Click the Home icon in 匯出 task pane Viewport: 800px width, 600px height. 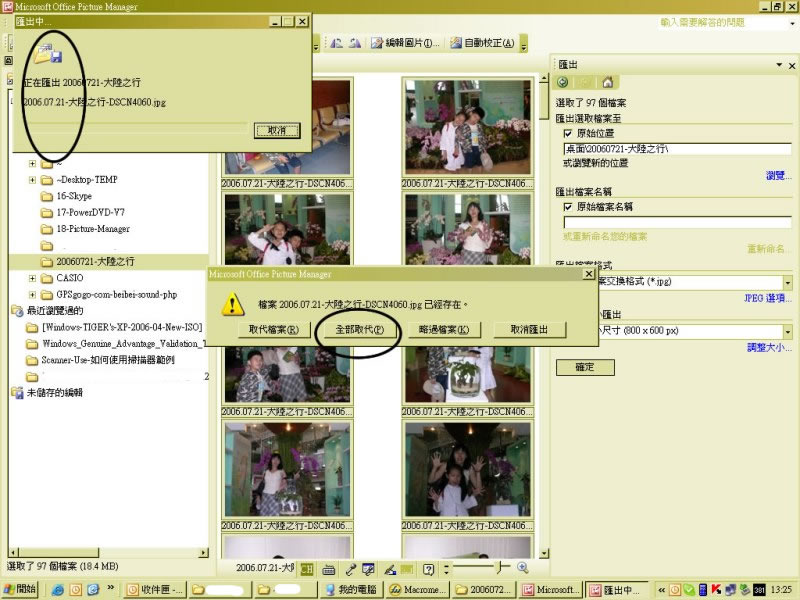point(607,82)
